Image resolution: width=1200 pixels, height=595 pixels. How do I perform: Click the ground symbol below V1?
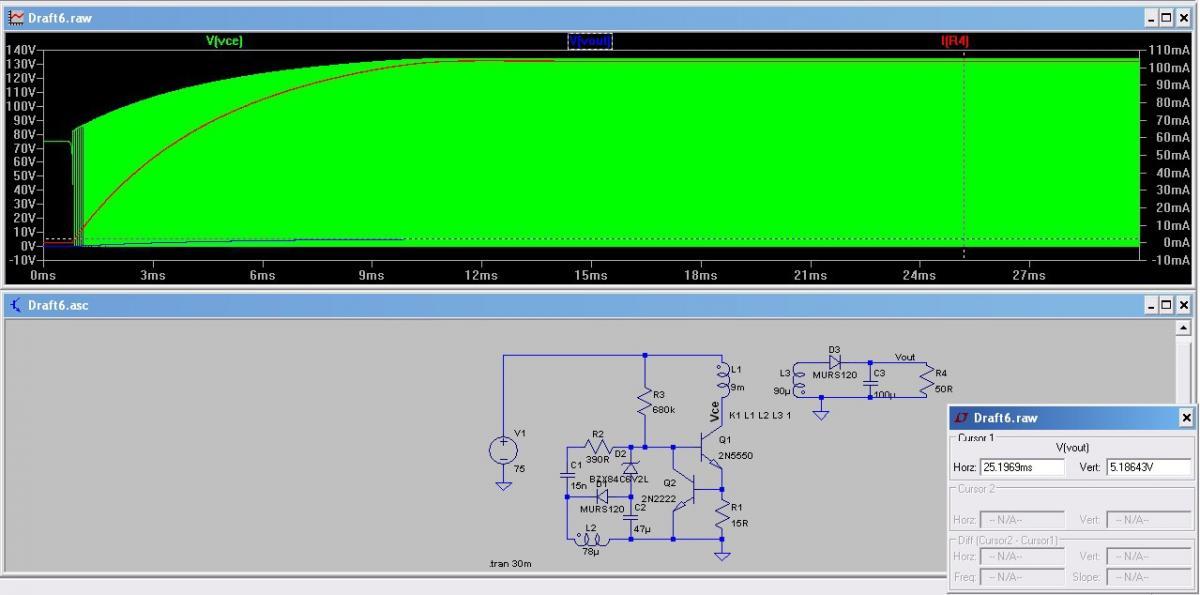(x=503, y=485)
